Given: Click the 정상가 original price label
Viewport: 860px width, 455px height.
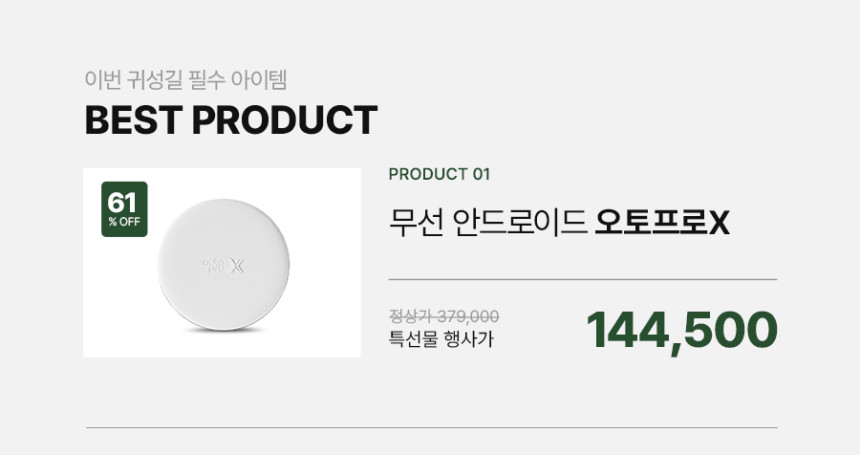Looking at the screenshot, I should click(409, 316).
